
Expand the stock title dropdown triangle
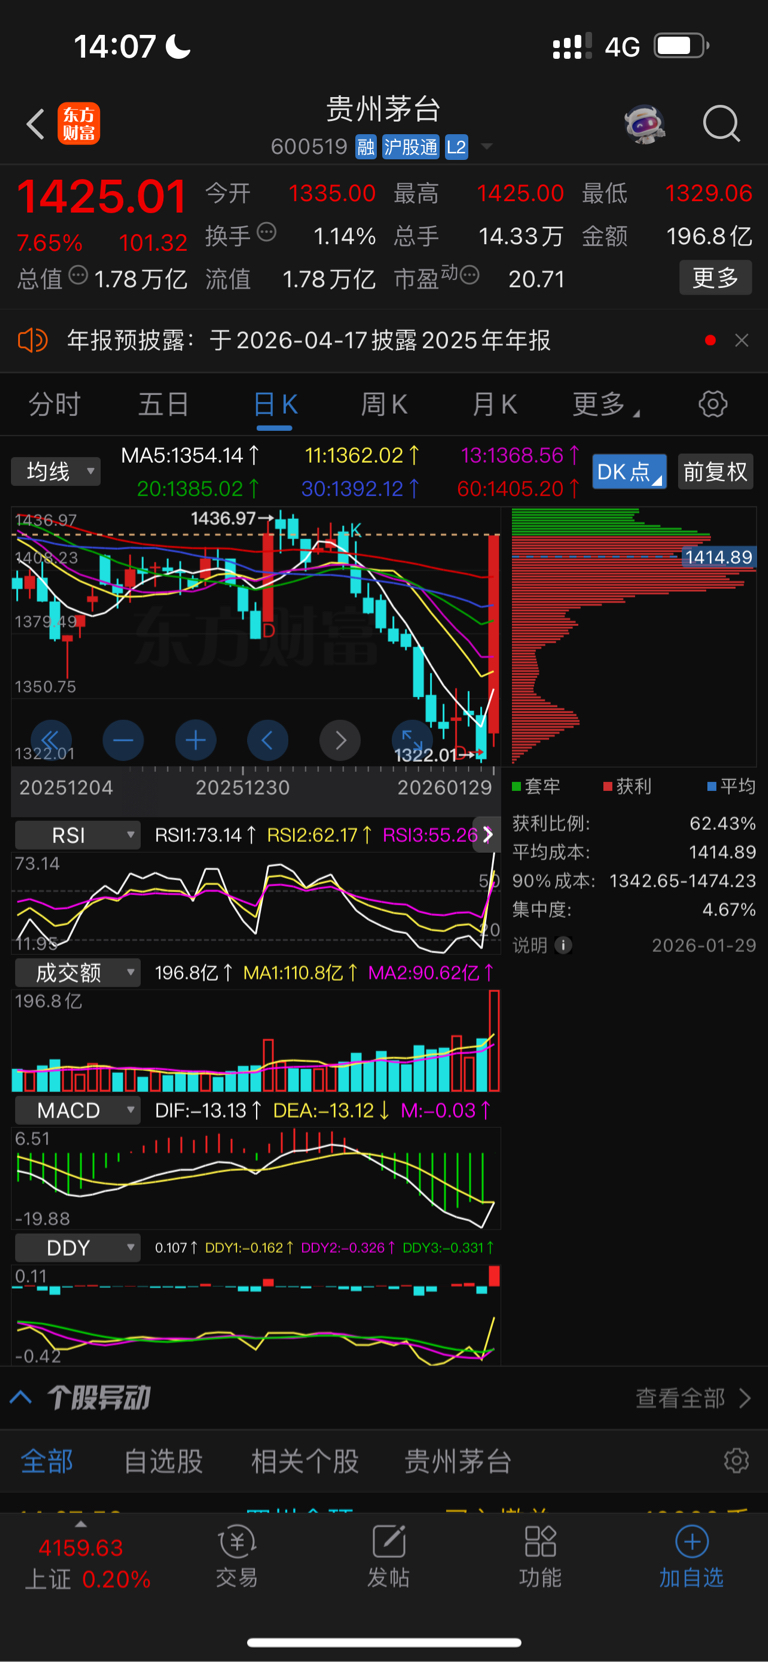(487, 147)
